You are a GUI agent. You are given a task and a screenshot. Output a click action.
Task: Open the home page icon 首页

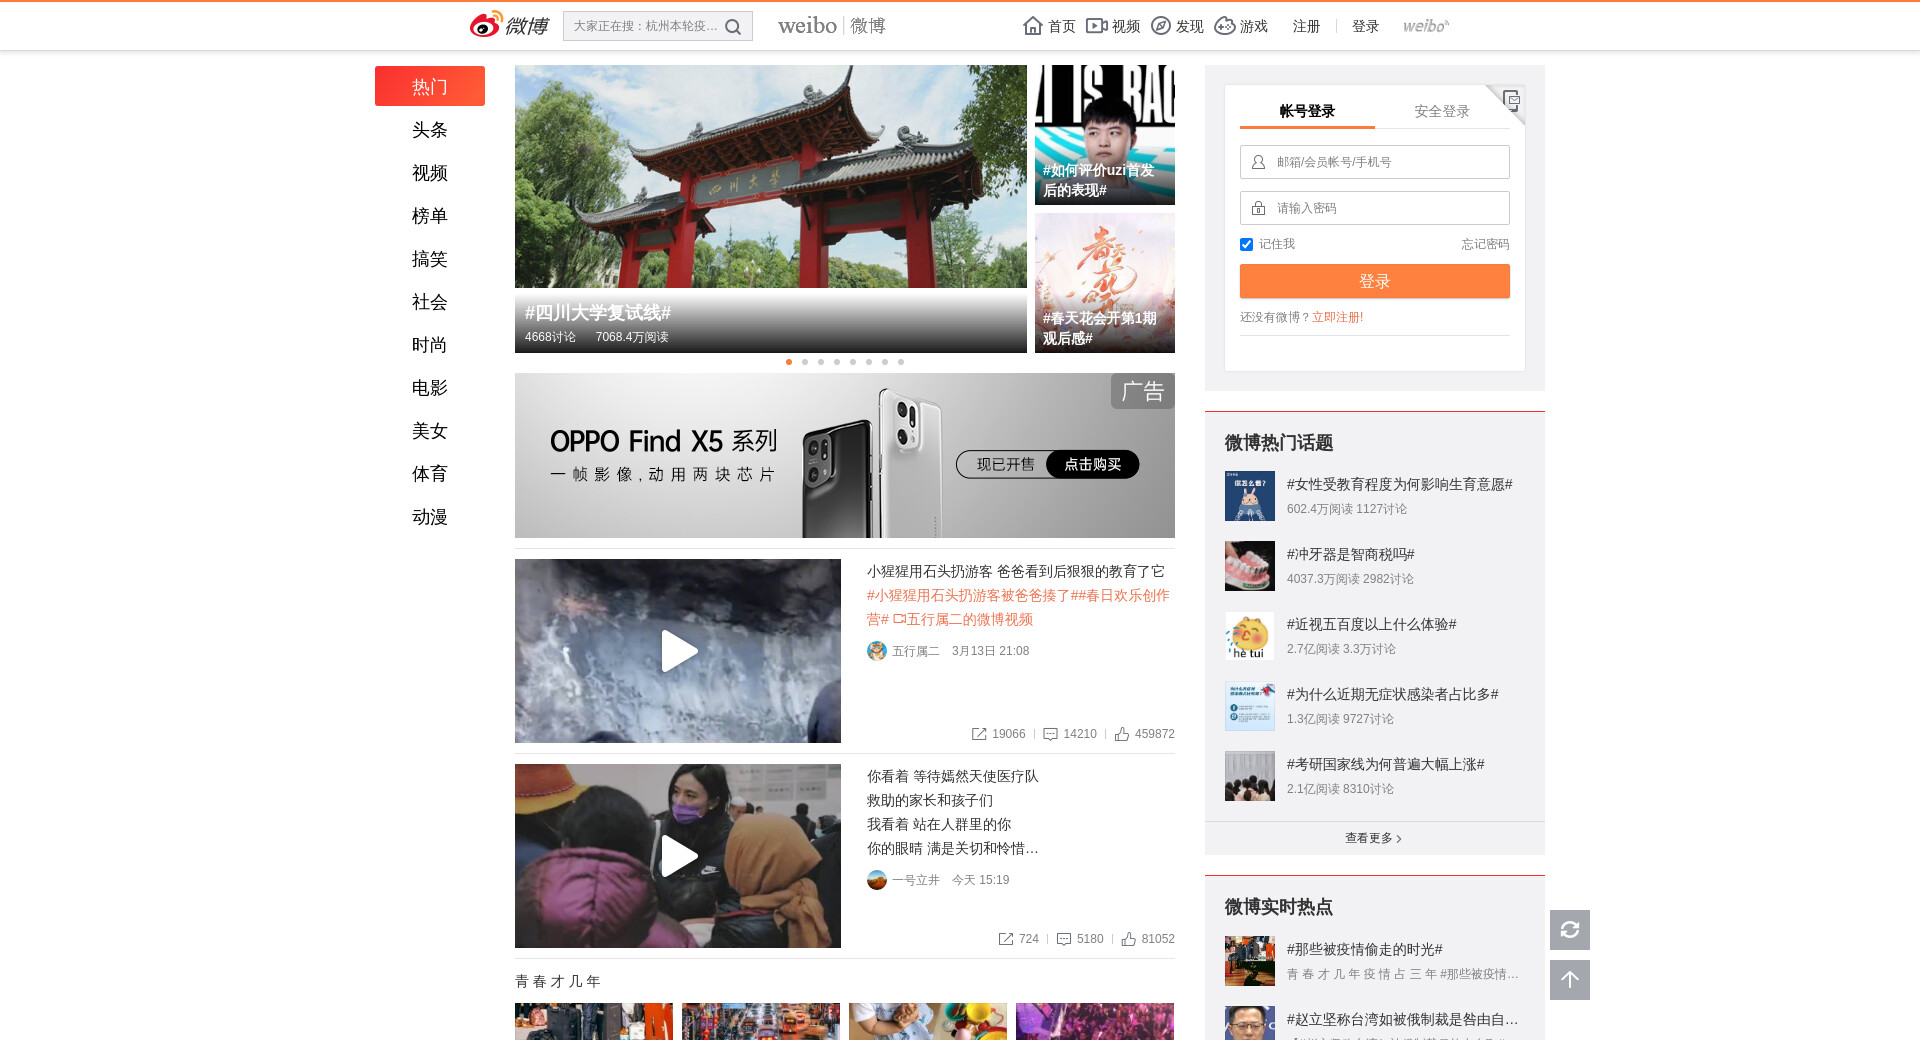tap(1033, 26)
